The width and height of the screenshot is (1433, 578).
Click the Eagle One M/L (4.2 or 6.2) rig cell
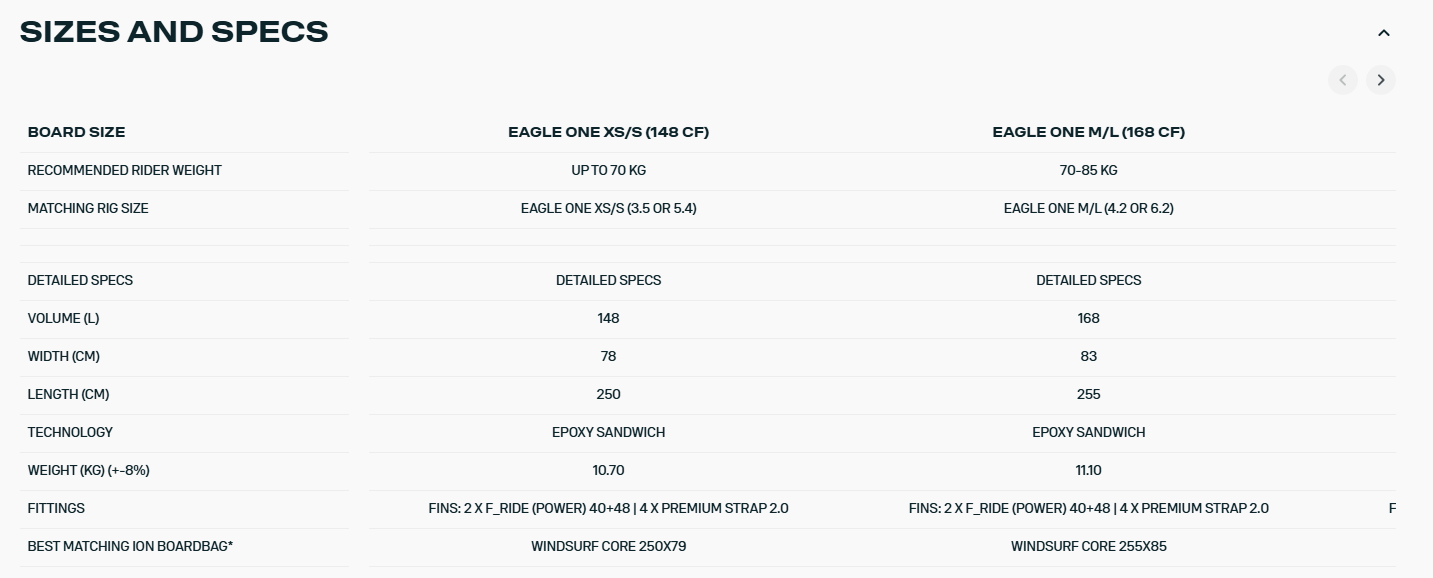click(x=1088, y=208)
